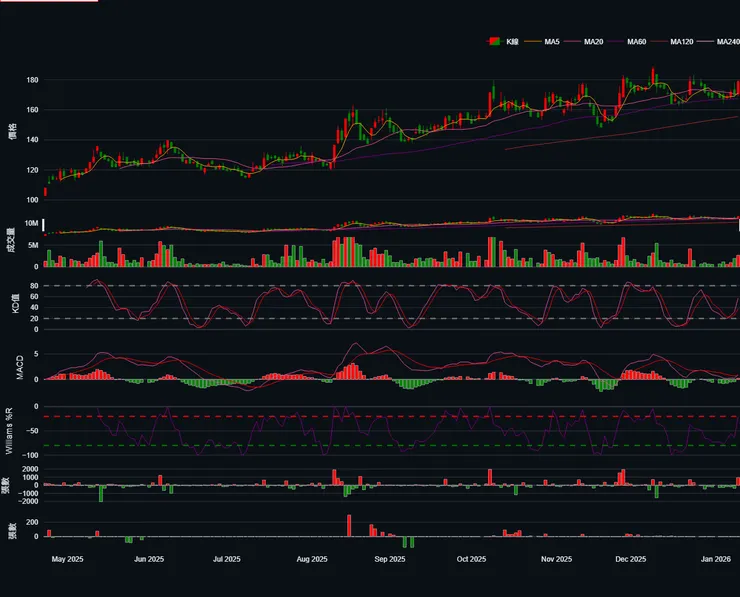Toggle the MA240 legend entry
This screenshot has width=740, height=597.
[719, 42]
